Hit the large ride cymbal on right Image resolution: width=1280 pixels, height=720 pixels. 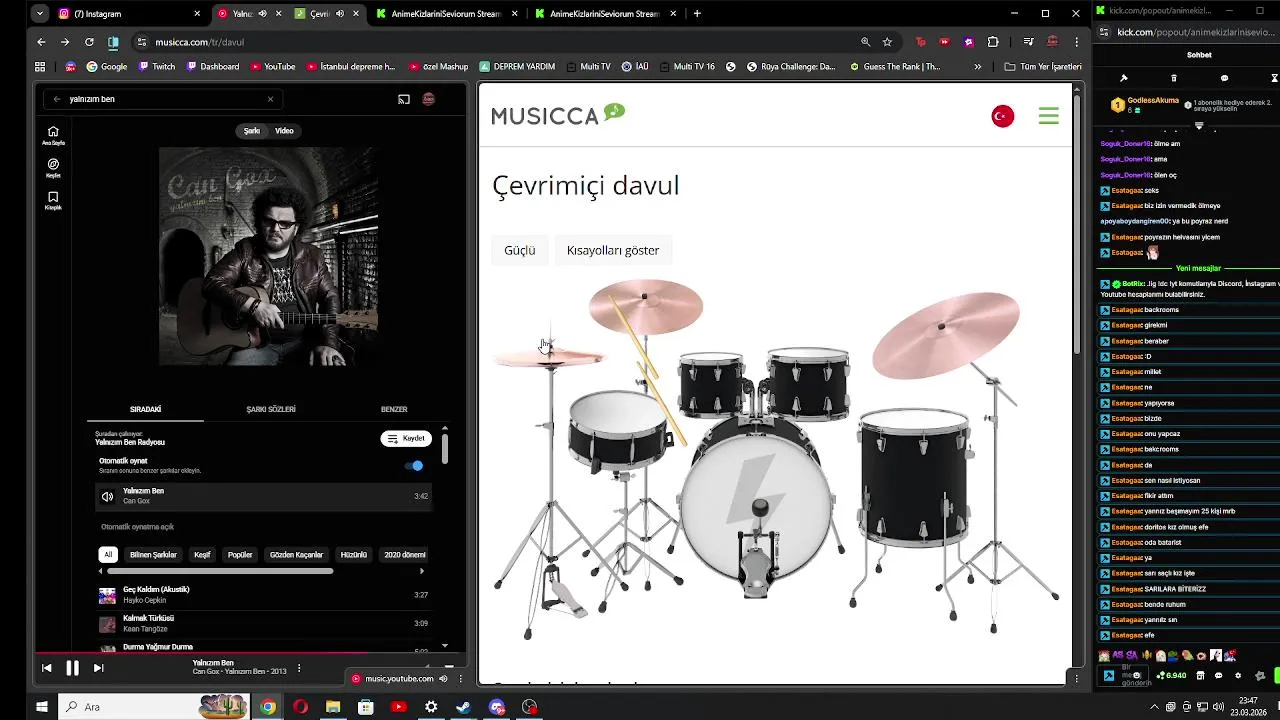coord(944,334)
